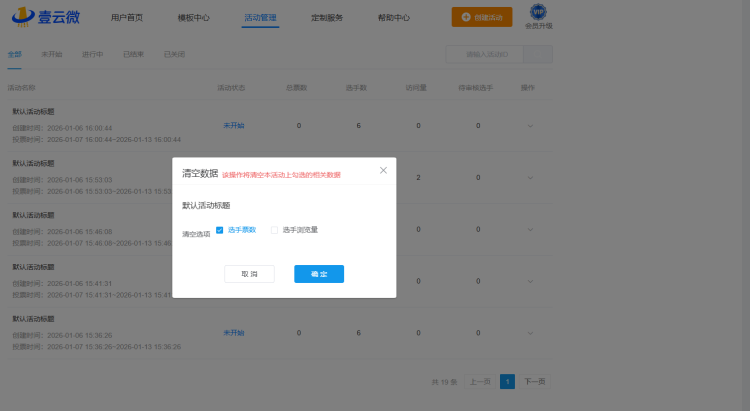This screenshot has height=411, width=750.
Task: Click the 取消 button in dialog
Action: pyautogui.click(x=249, y=274)
